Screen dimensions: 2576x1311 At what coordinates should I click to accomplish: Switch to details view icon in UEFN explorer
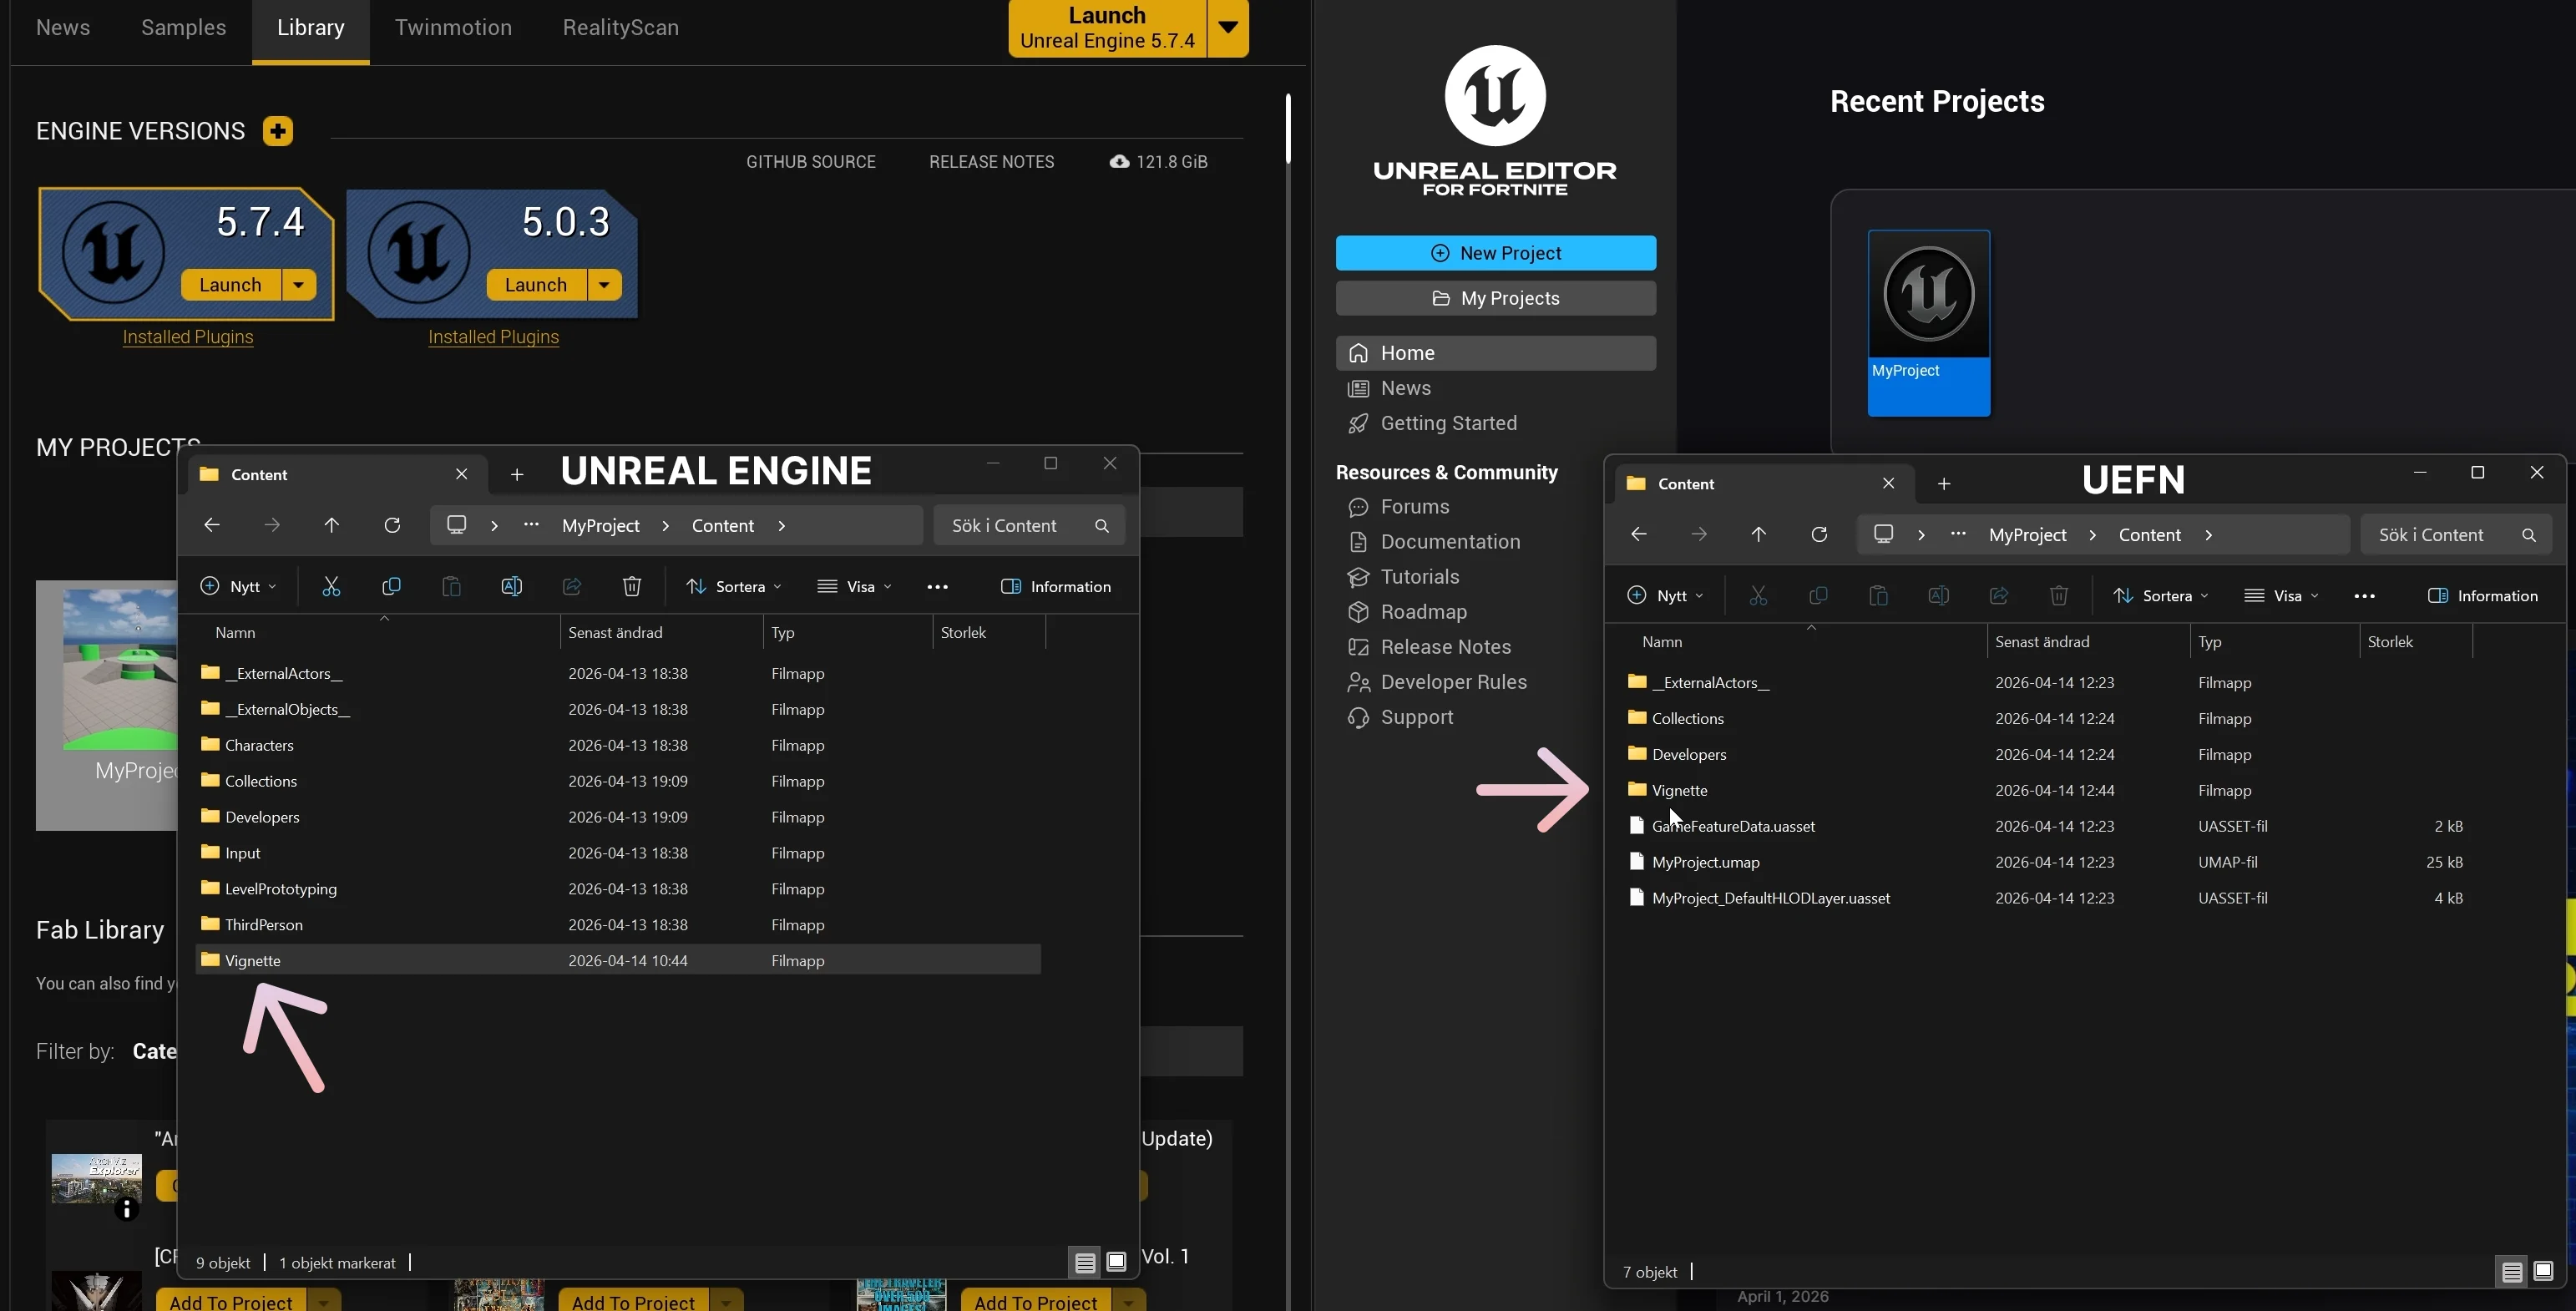[2512, 1272]
